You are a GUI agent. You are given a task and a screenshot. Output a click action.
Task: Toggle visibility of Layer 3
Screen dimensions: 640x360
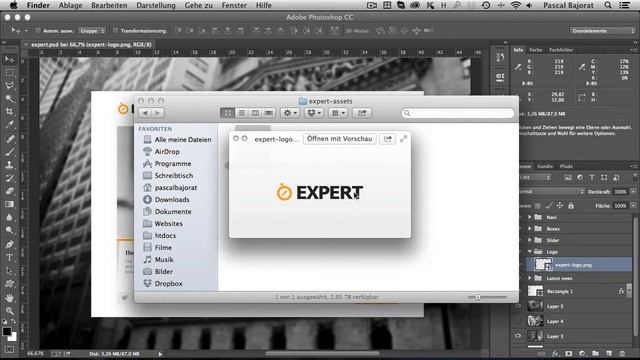[x=518, y=336]
